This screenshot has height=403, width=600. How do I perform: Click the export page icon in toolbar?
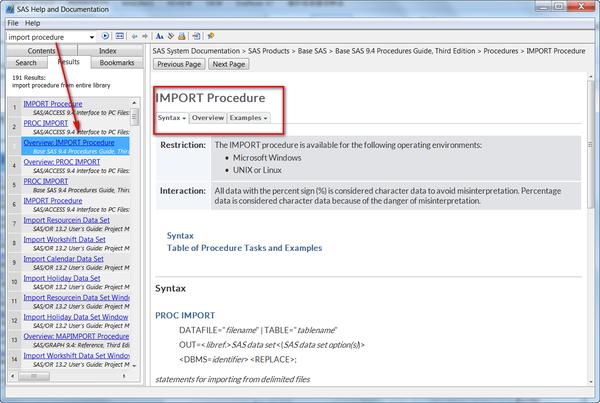[x=196, y=36]
